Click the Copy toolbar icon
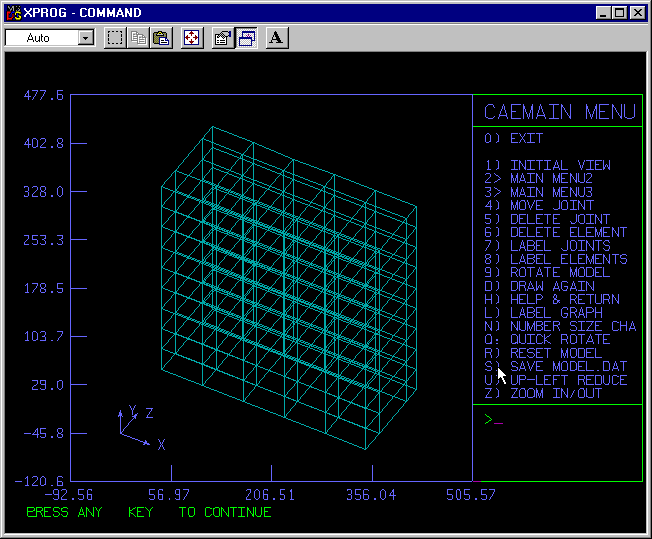The image size is (652, 539). coord(138,38)
